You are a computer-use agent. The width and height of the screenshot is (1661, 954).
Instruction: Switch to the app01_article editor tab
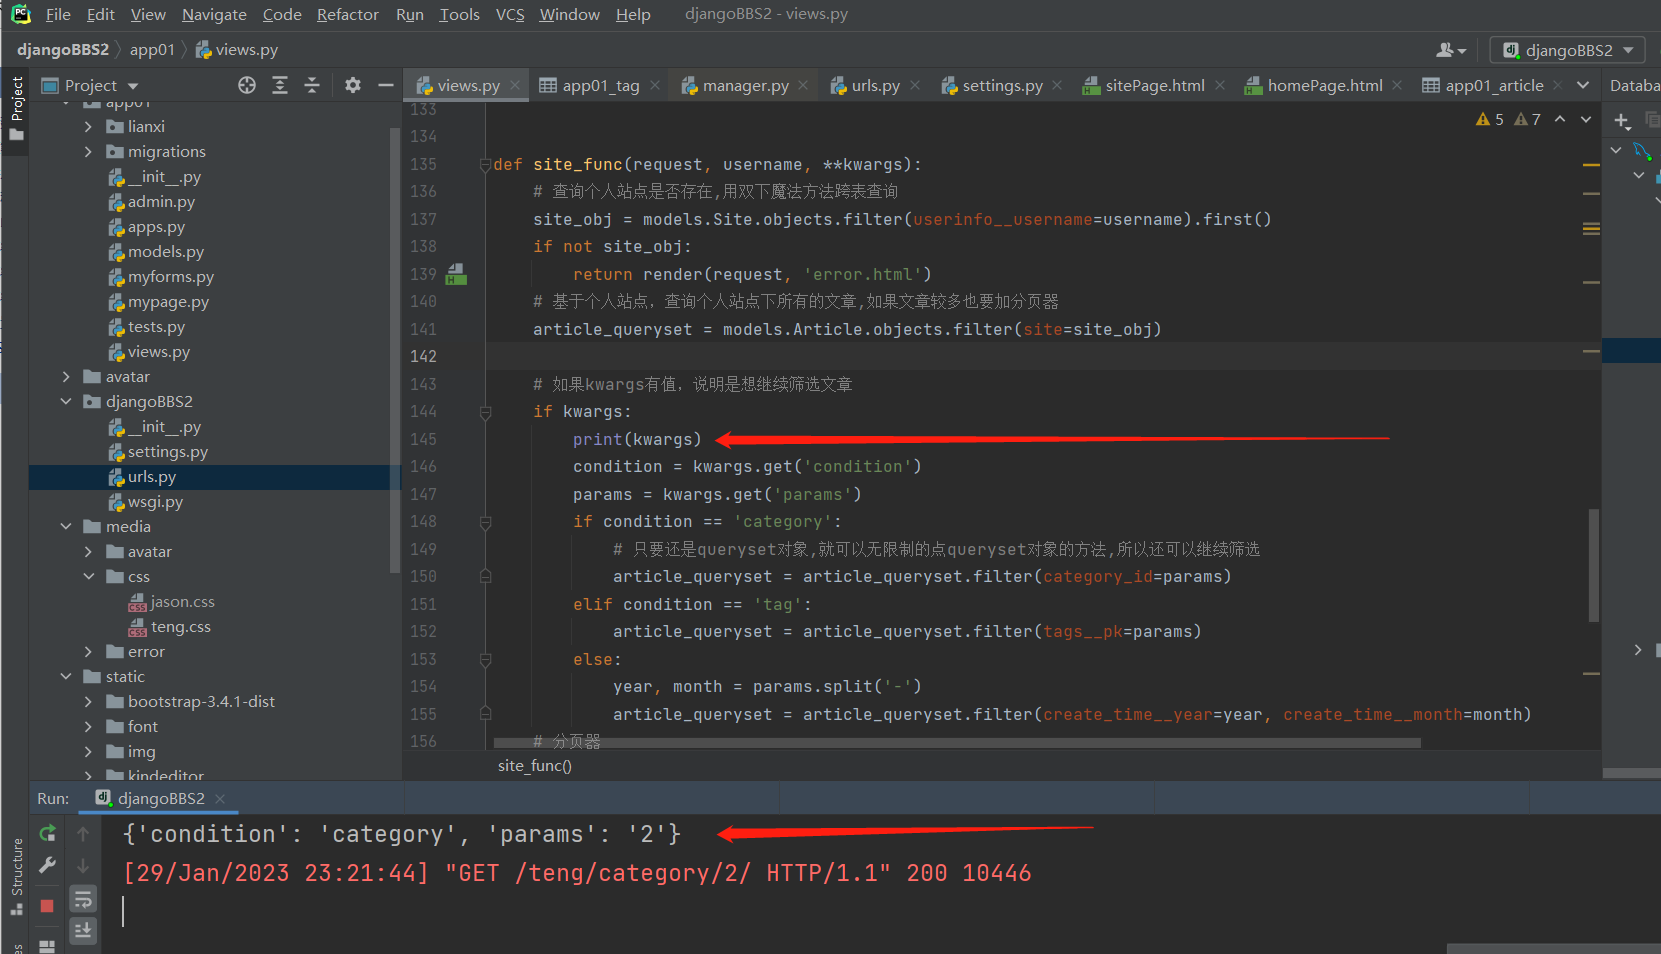1493,85
